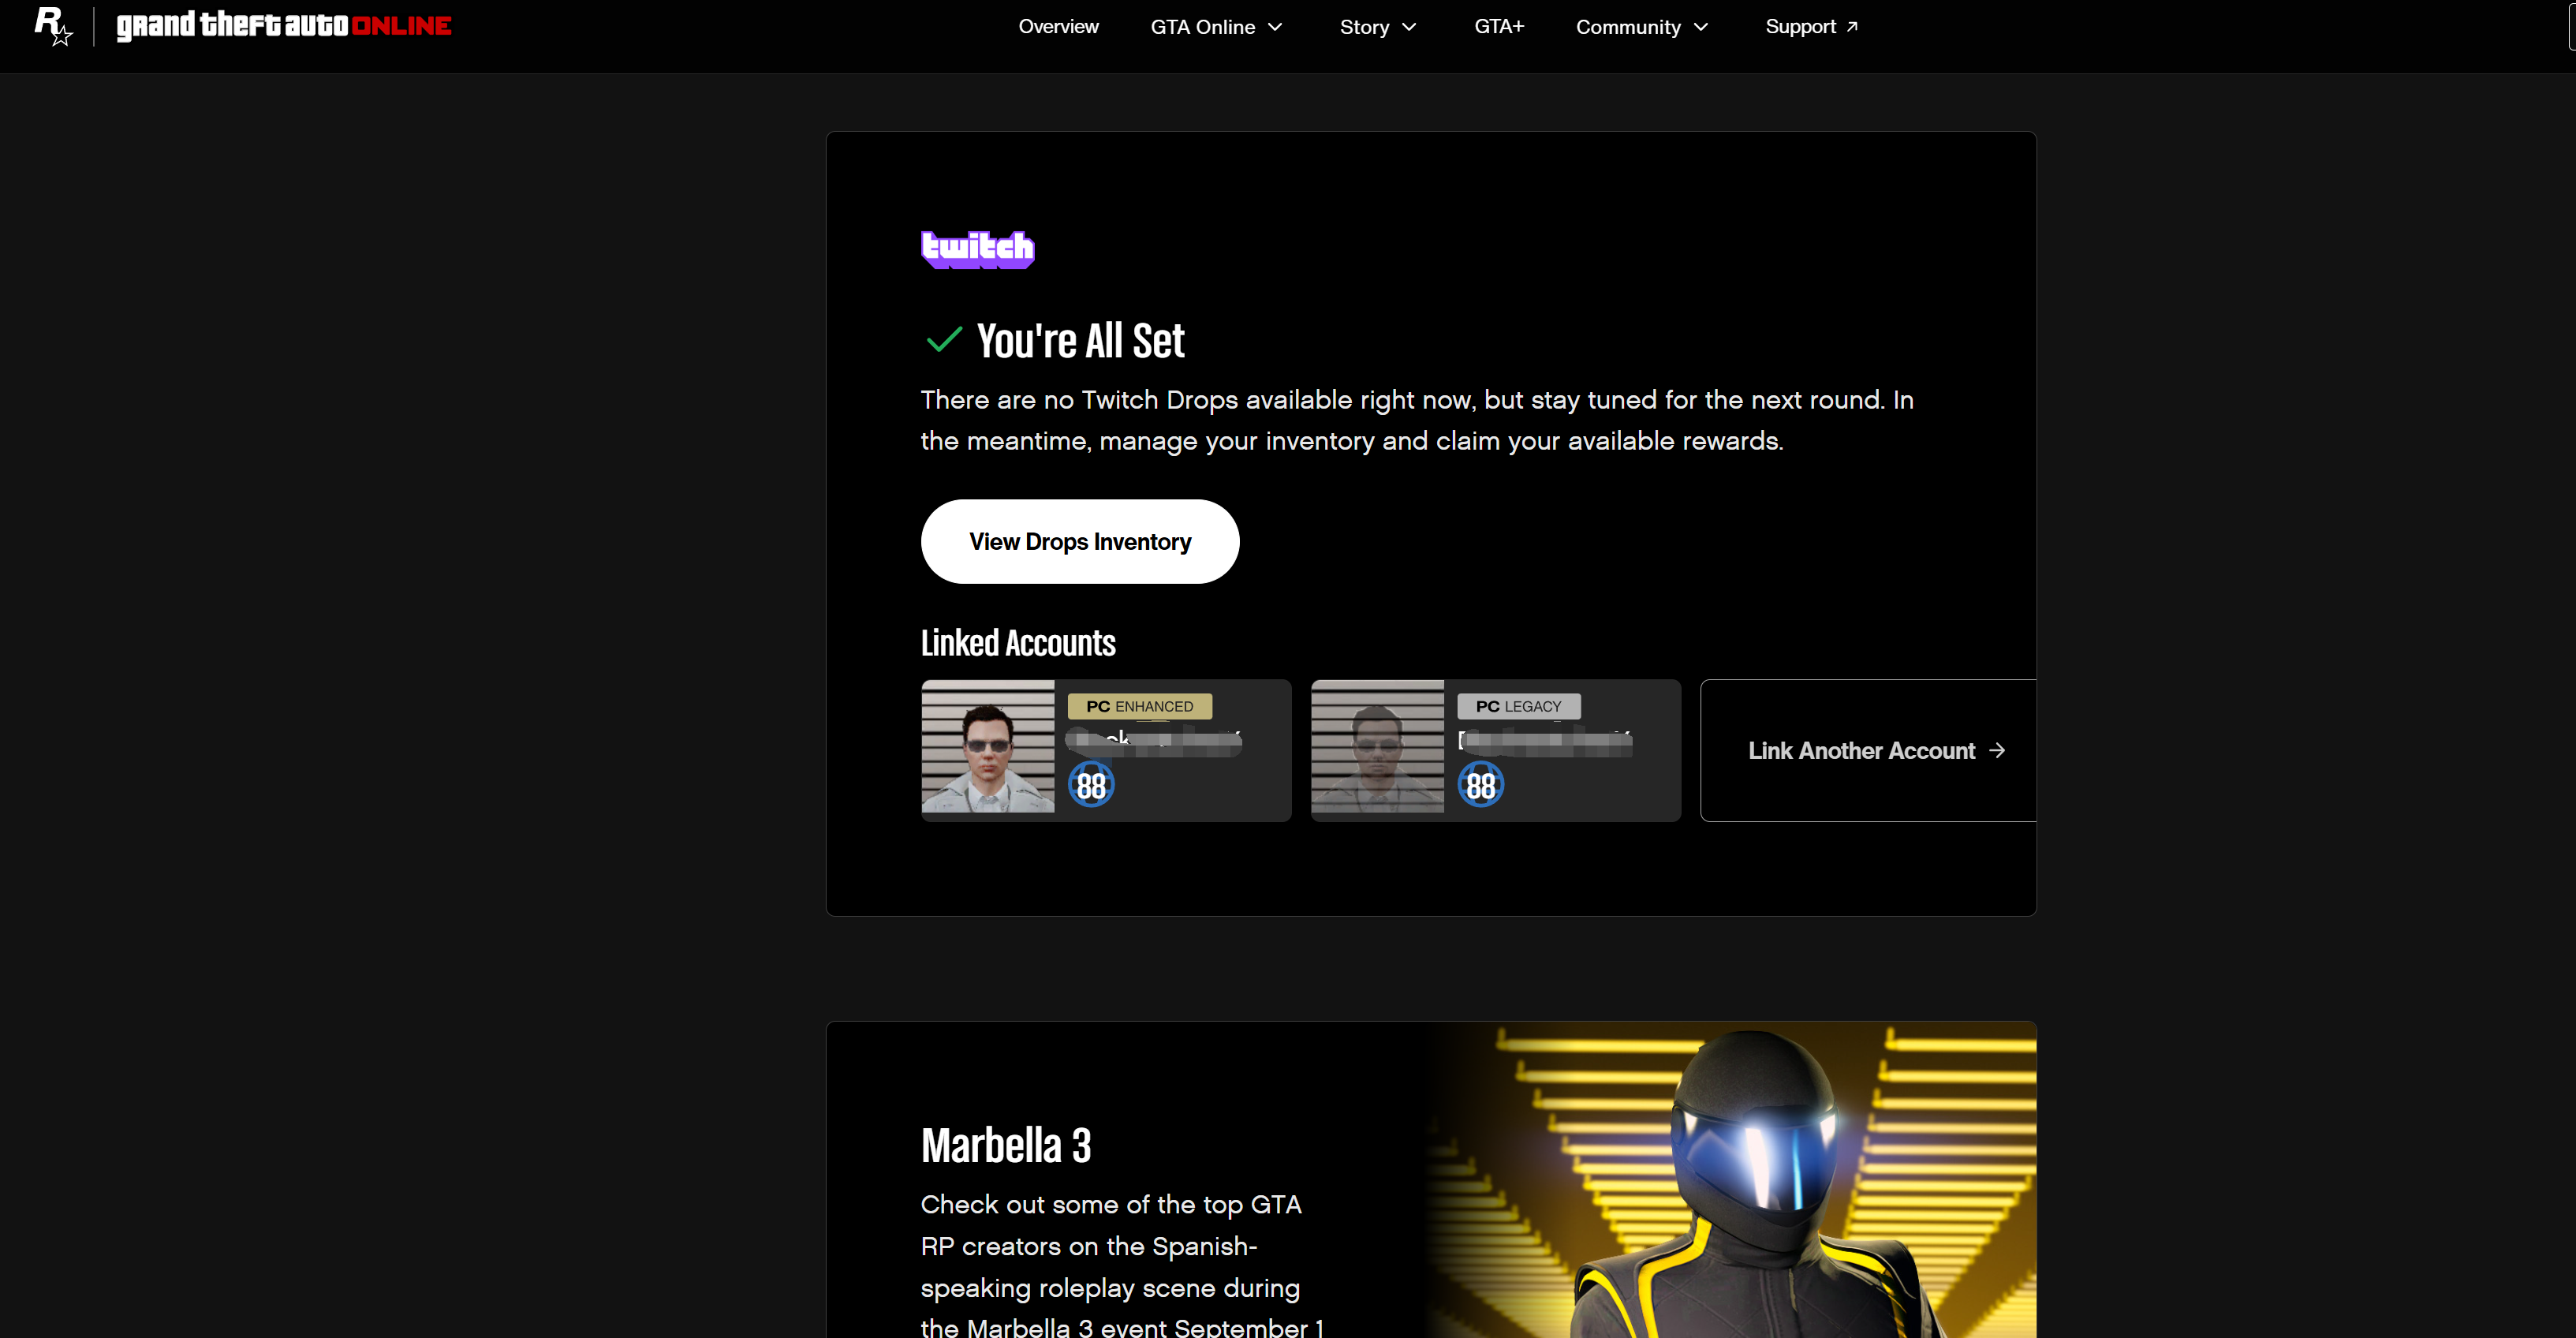The height and width of the screenshot is (1338, 2576).
Task: Click the Support external-link arrow icon
Action: pos(1852,27)
